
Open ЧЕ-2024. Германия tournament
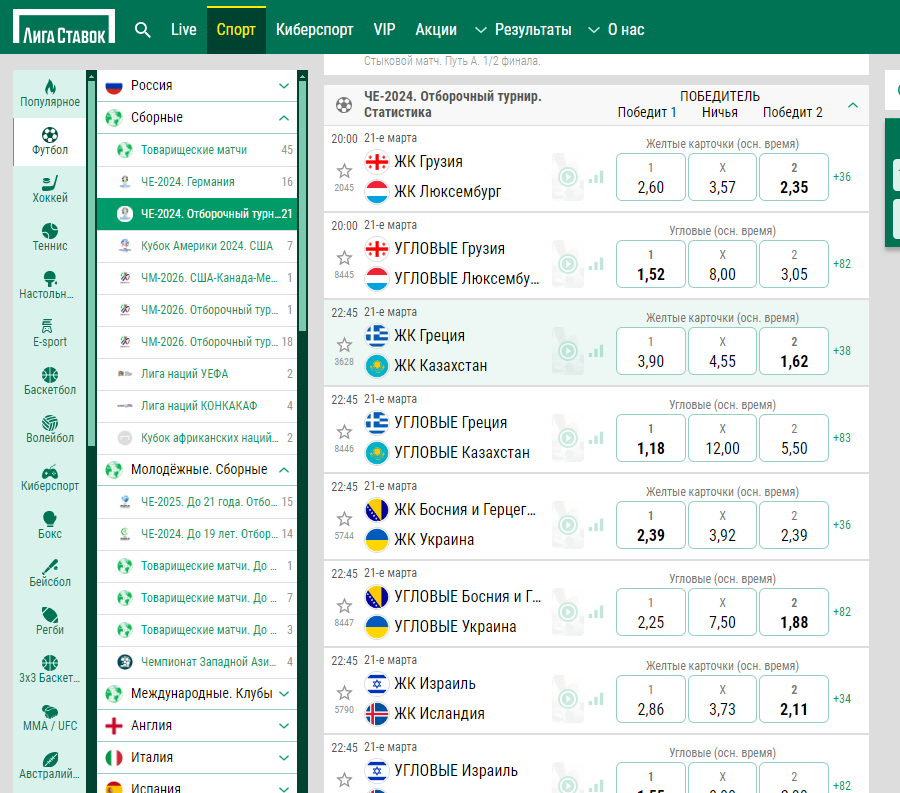197,182
